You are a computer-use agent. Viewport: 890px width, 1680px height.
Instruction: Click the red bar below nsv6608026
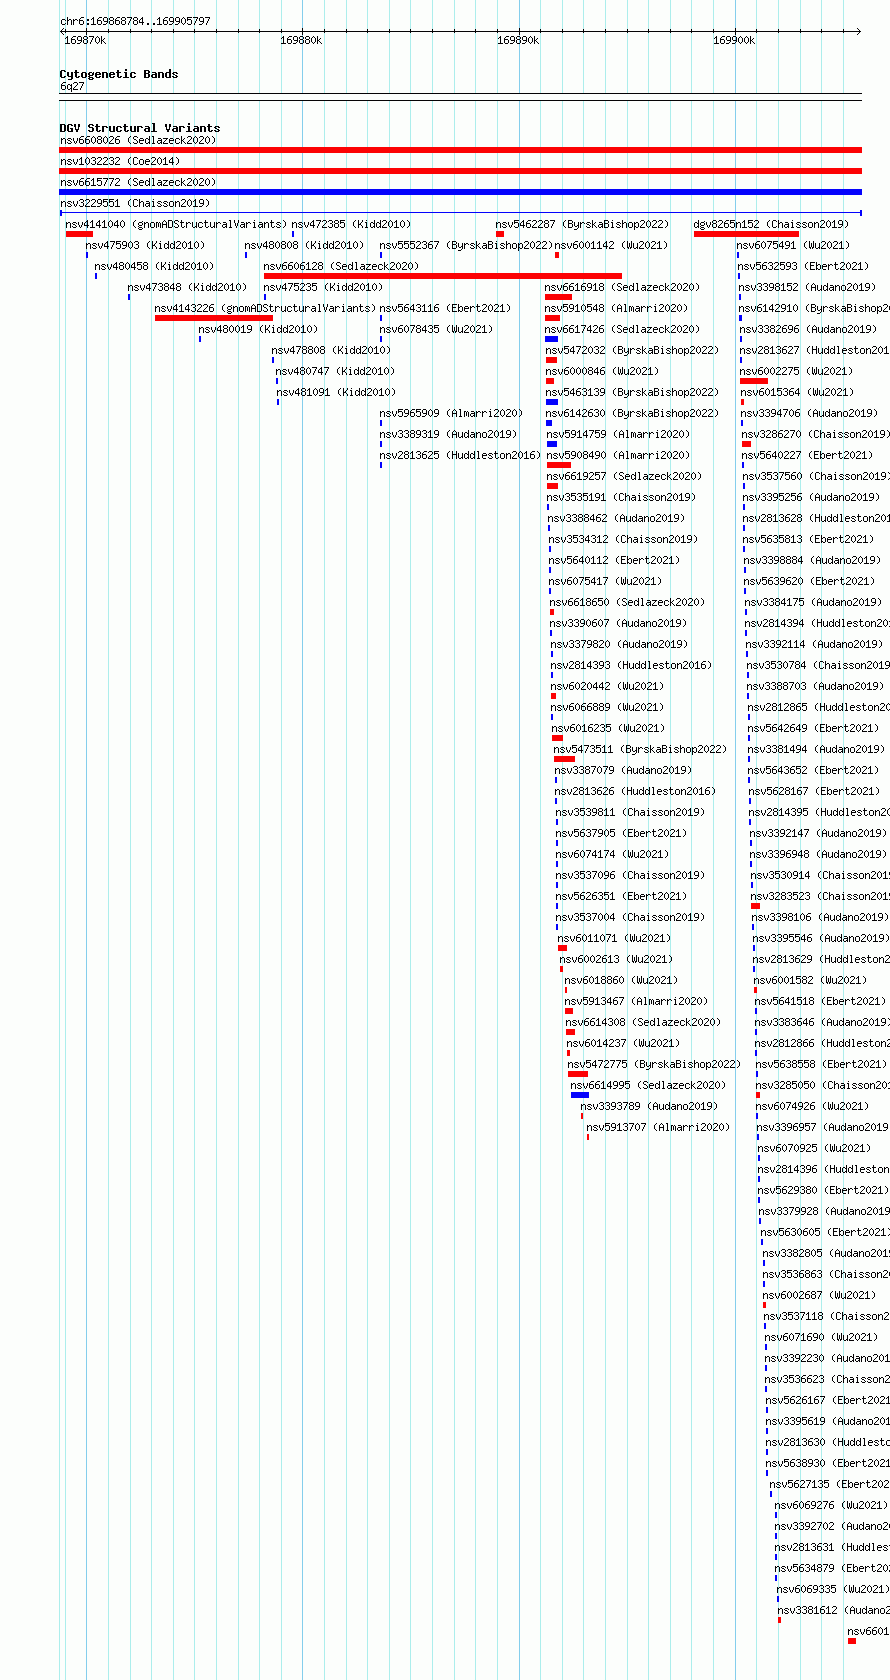460,150
